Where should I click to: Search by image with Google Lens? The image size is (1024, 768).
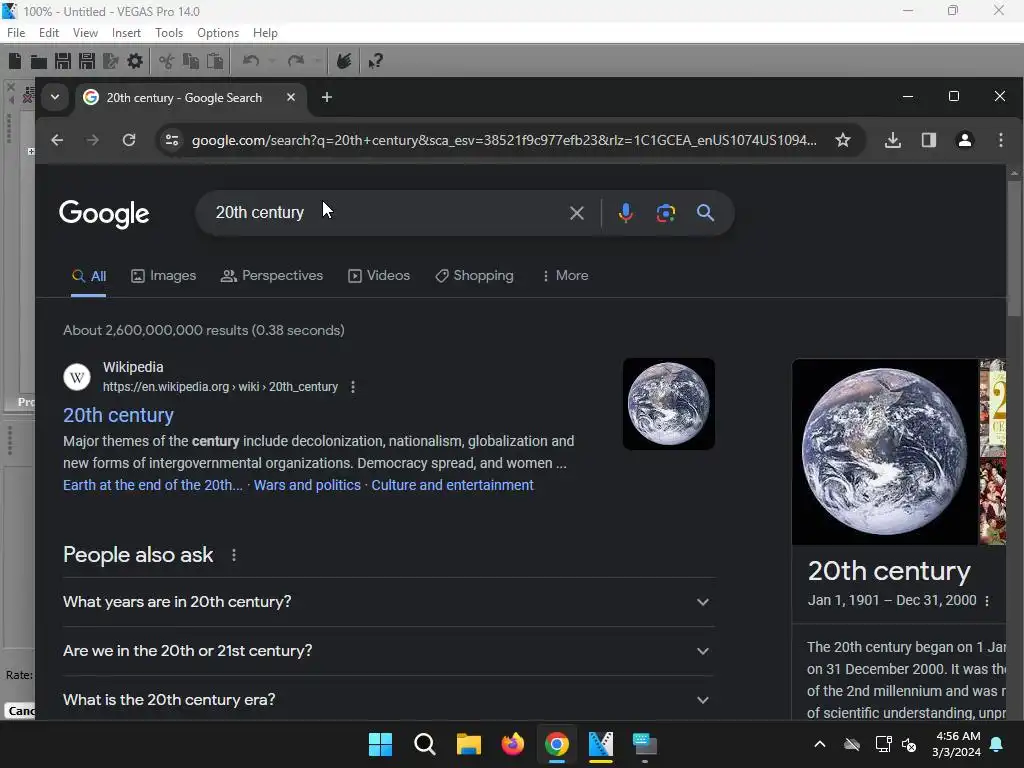click(665, 213)
